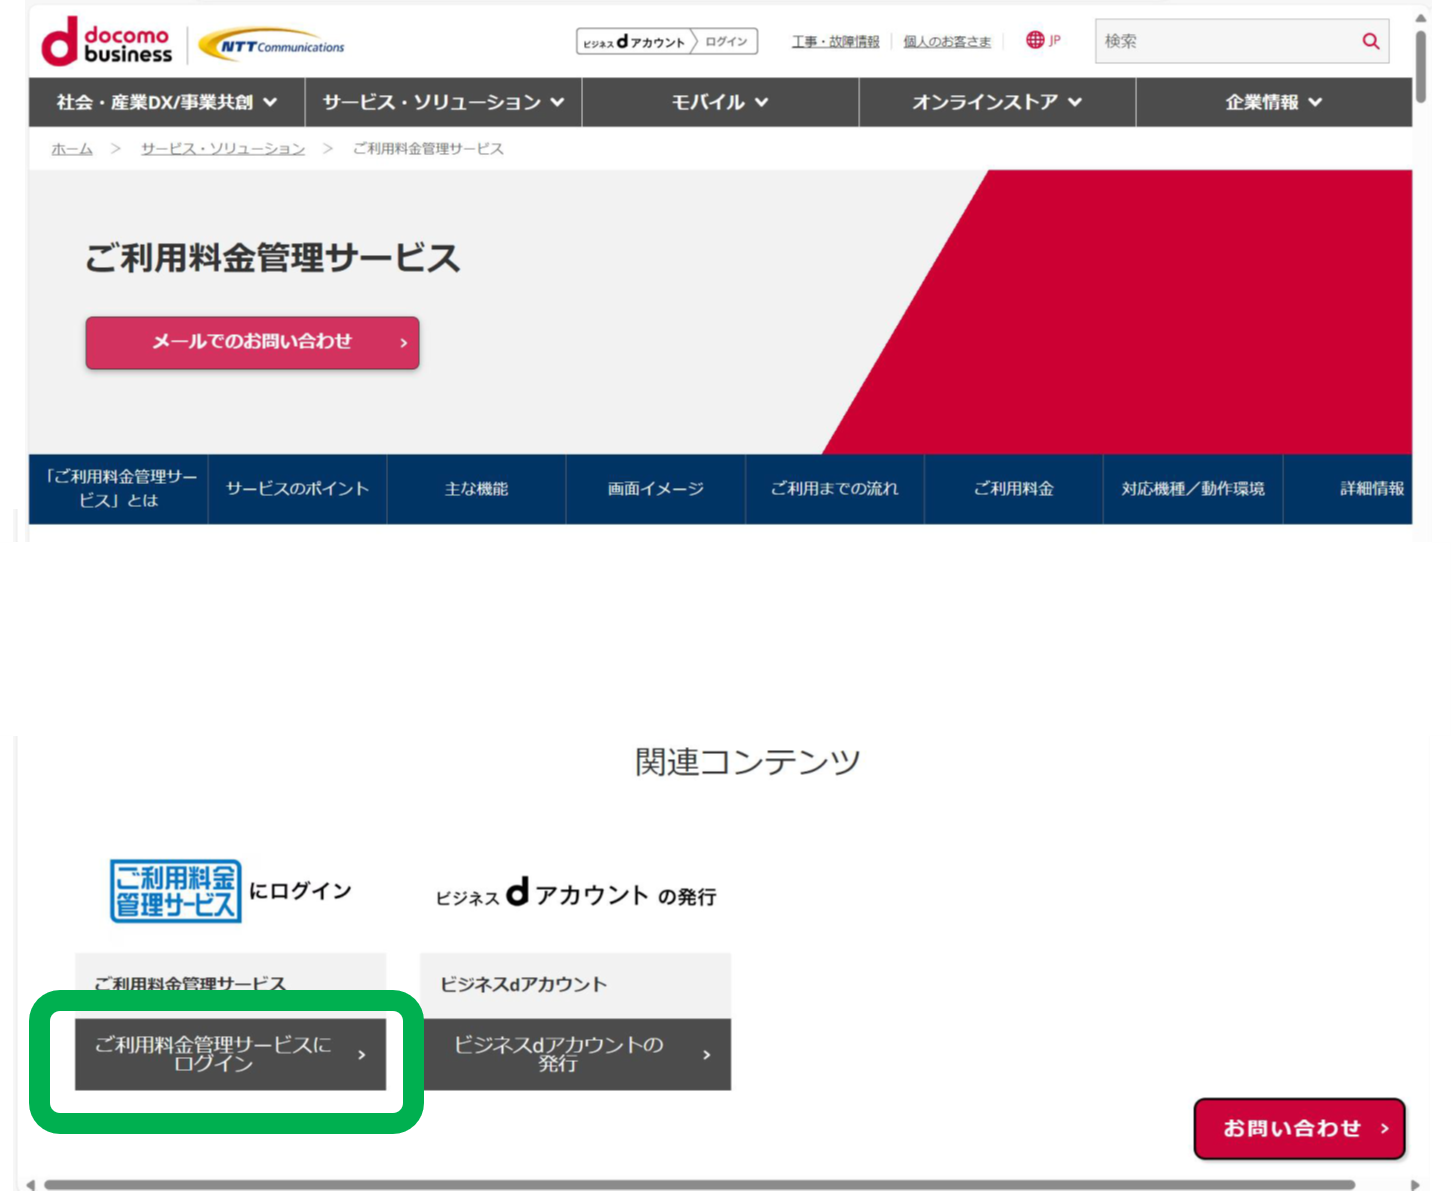Select the サービスのポイント tab

pos(297,489)
